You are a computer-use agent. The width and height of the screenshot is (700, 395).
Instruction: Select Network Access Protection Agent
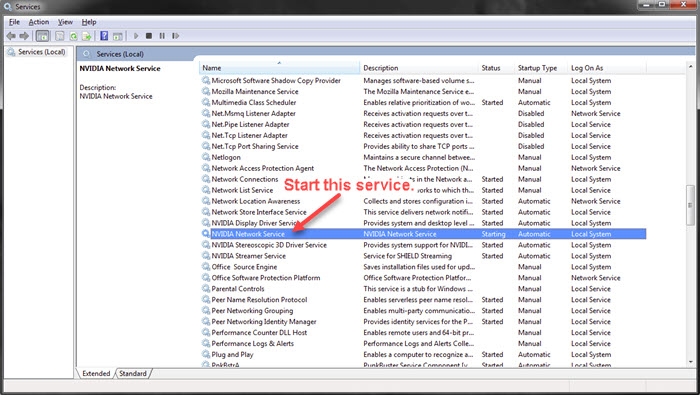(262, 168)
